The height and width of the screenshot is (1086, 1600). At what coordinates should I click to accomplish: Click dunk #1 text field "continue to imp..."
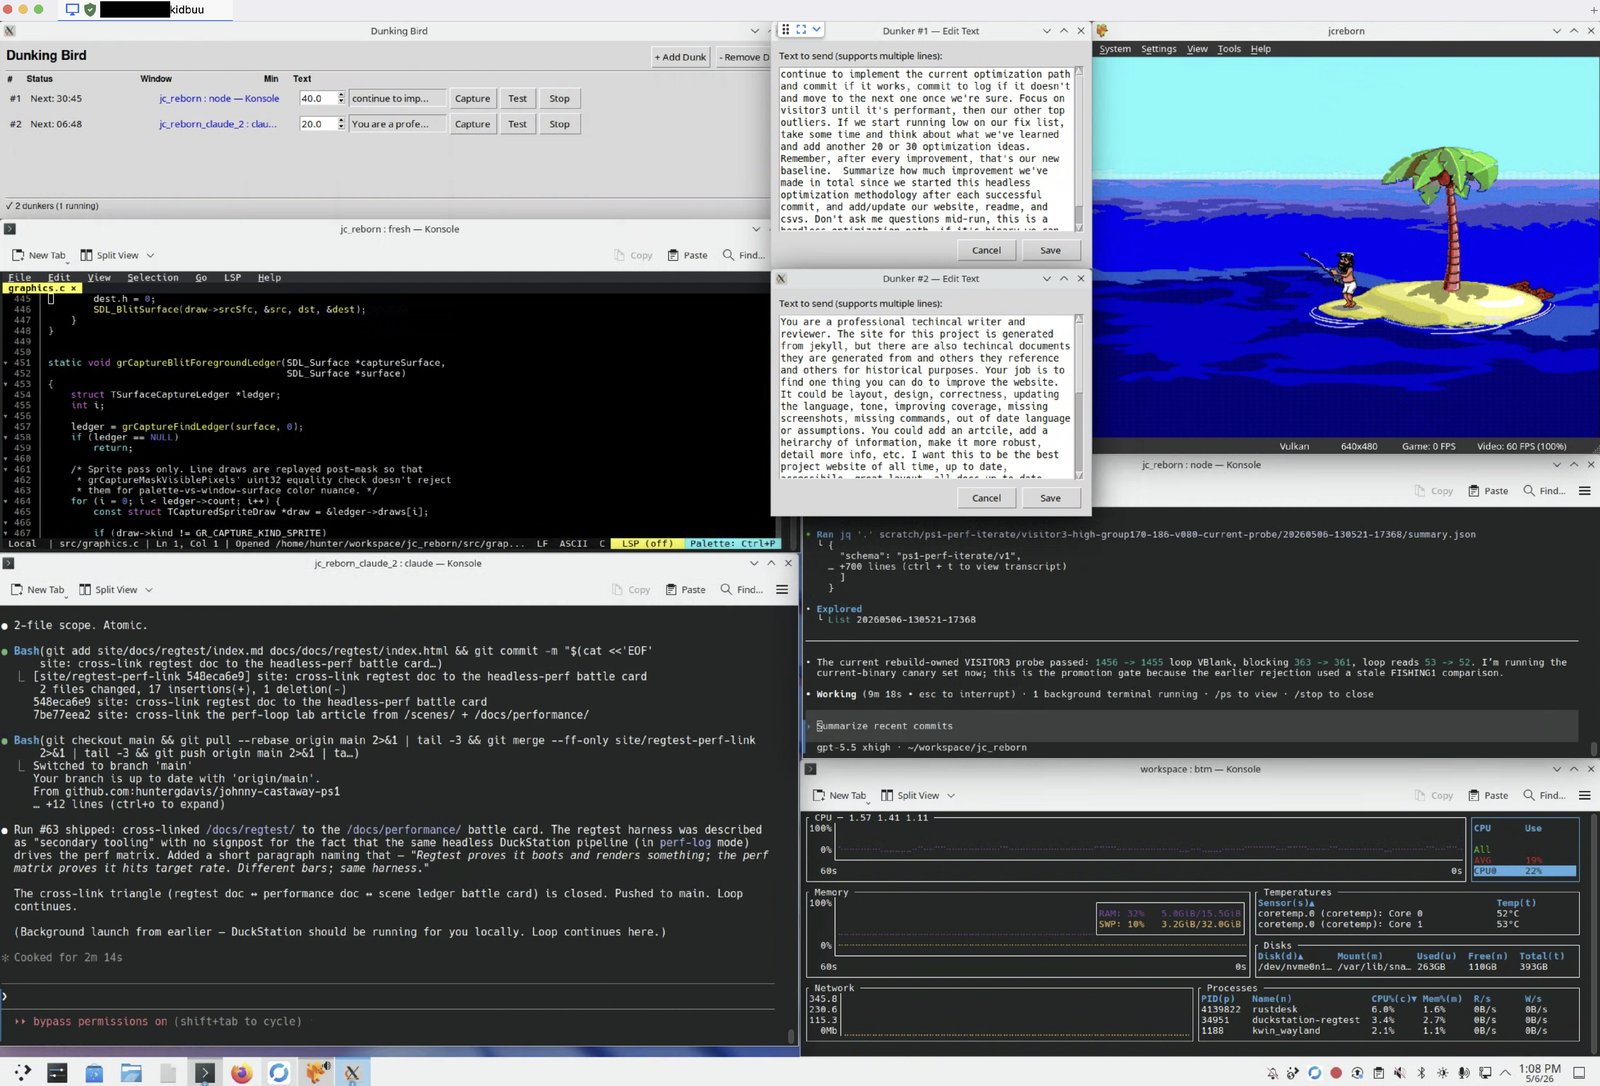[x=397, y=98]
